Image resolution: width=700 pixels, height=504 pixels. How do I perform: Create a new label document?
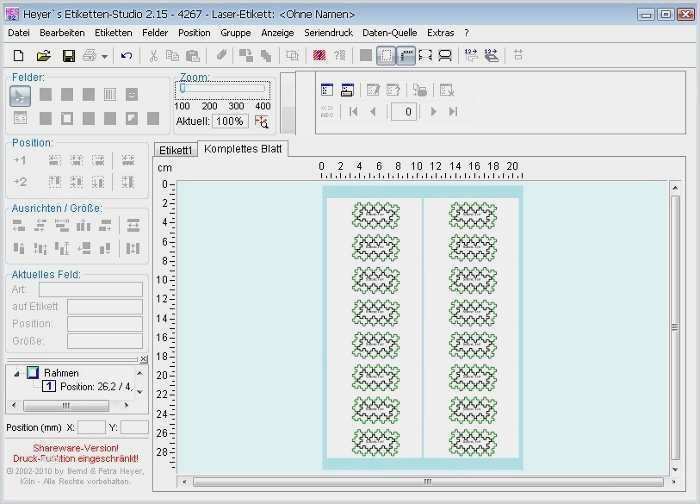[18, 56]
